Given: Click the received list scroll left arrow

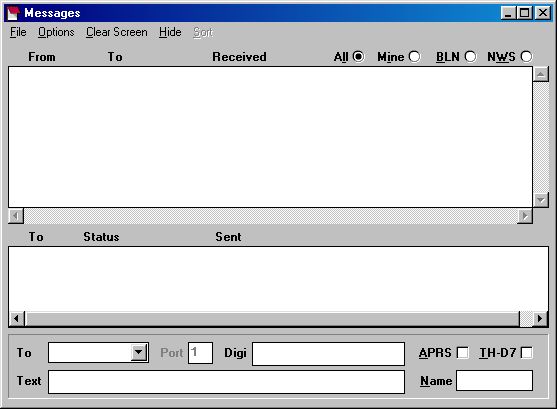Looking at the screenshot, I should pyautogui.click(x=16, y=216).
